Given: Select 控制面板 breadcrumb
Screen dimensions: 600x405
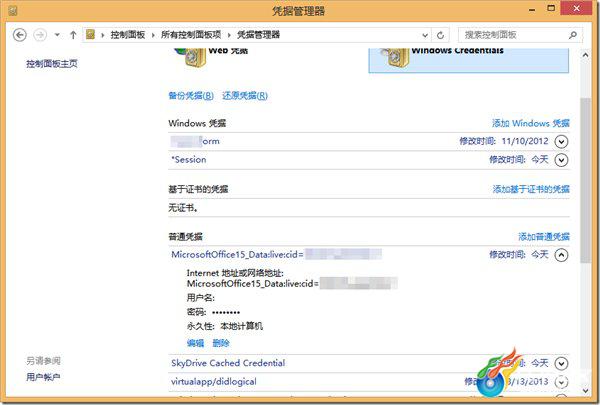Looking at the screenshot, I should point(128,35).
